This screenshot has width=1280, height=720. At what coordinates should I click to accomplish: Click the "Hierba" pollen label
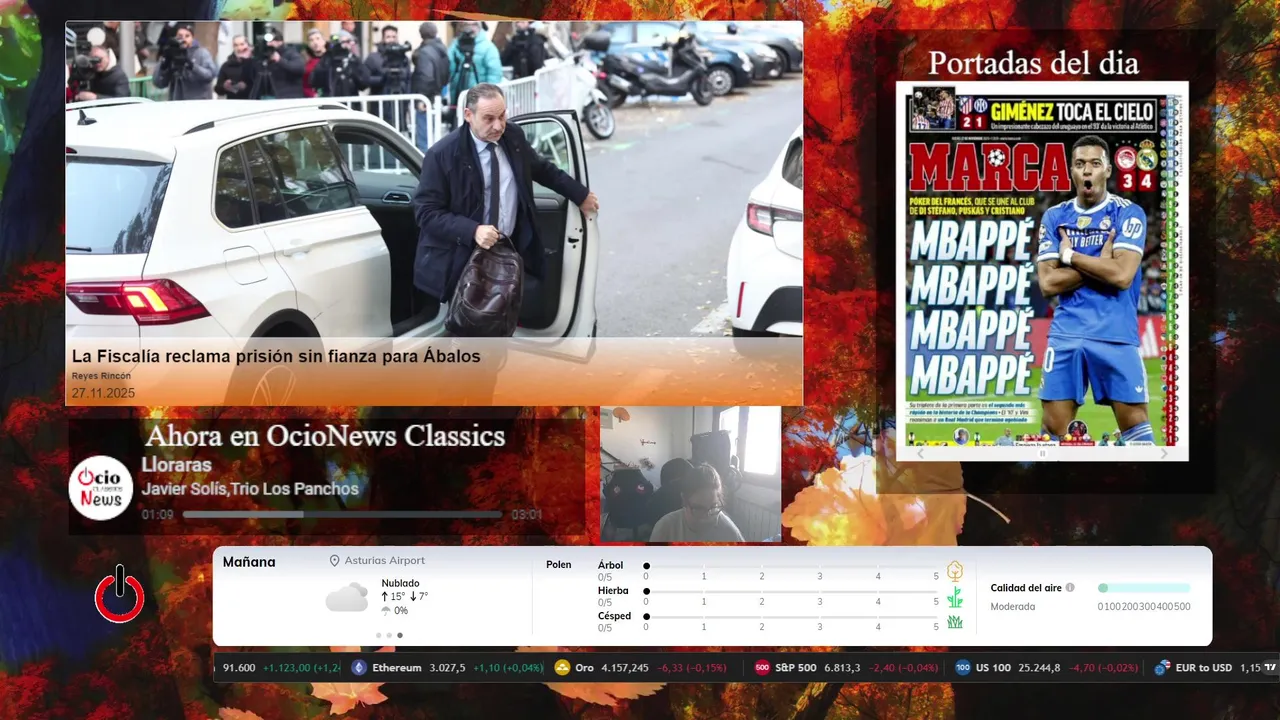(x=613, y=591)
